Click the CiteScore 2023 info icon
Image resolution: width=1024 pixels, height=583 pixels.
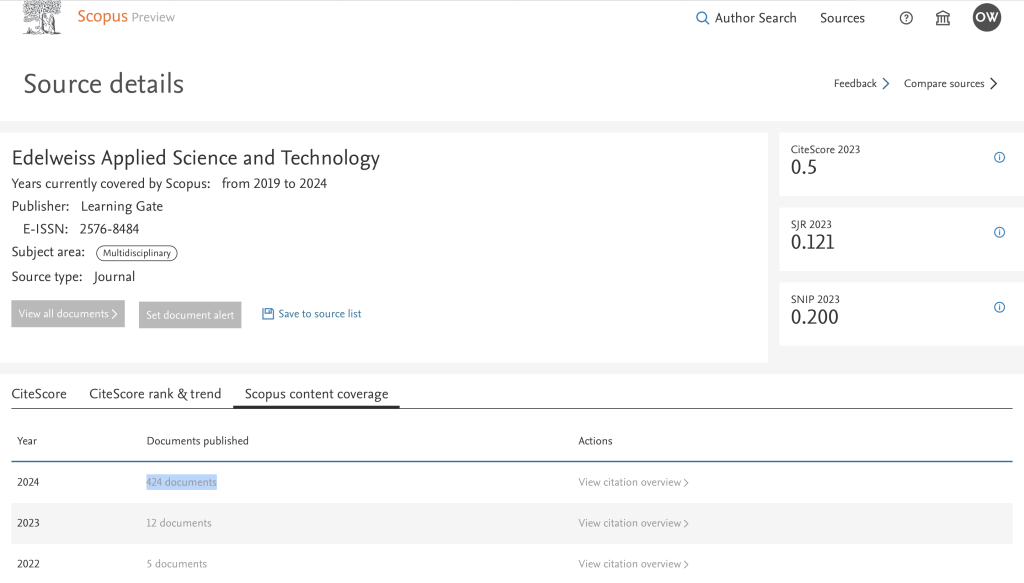(999, 158)
